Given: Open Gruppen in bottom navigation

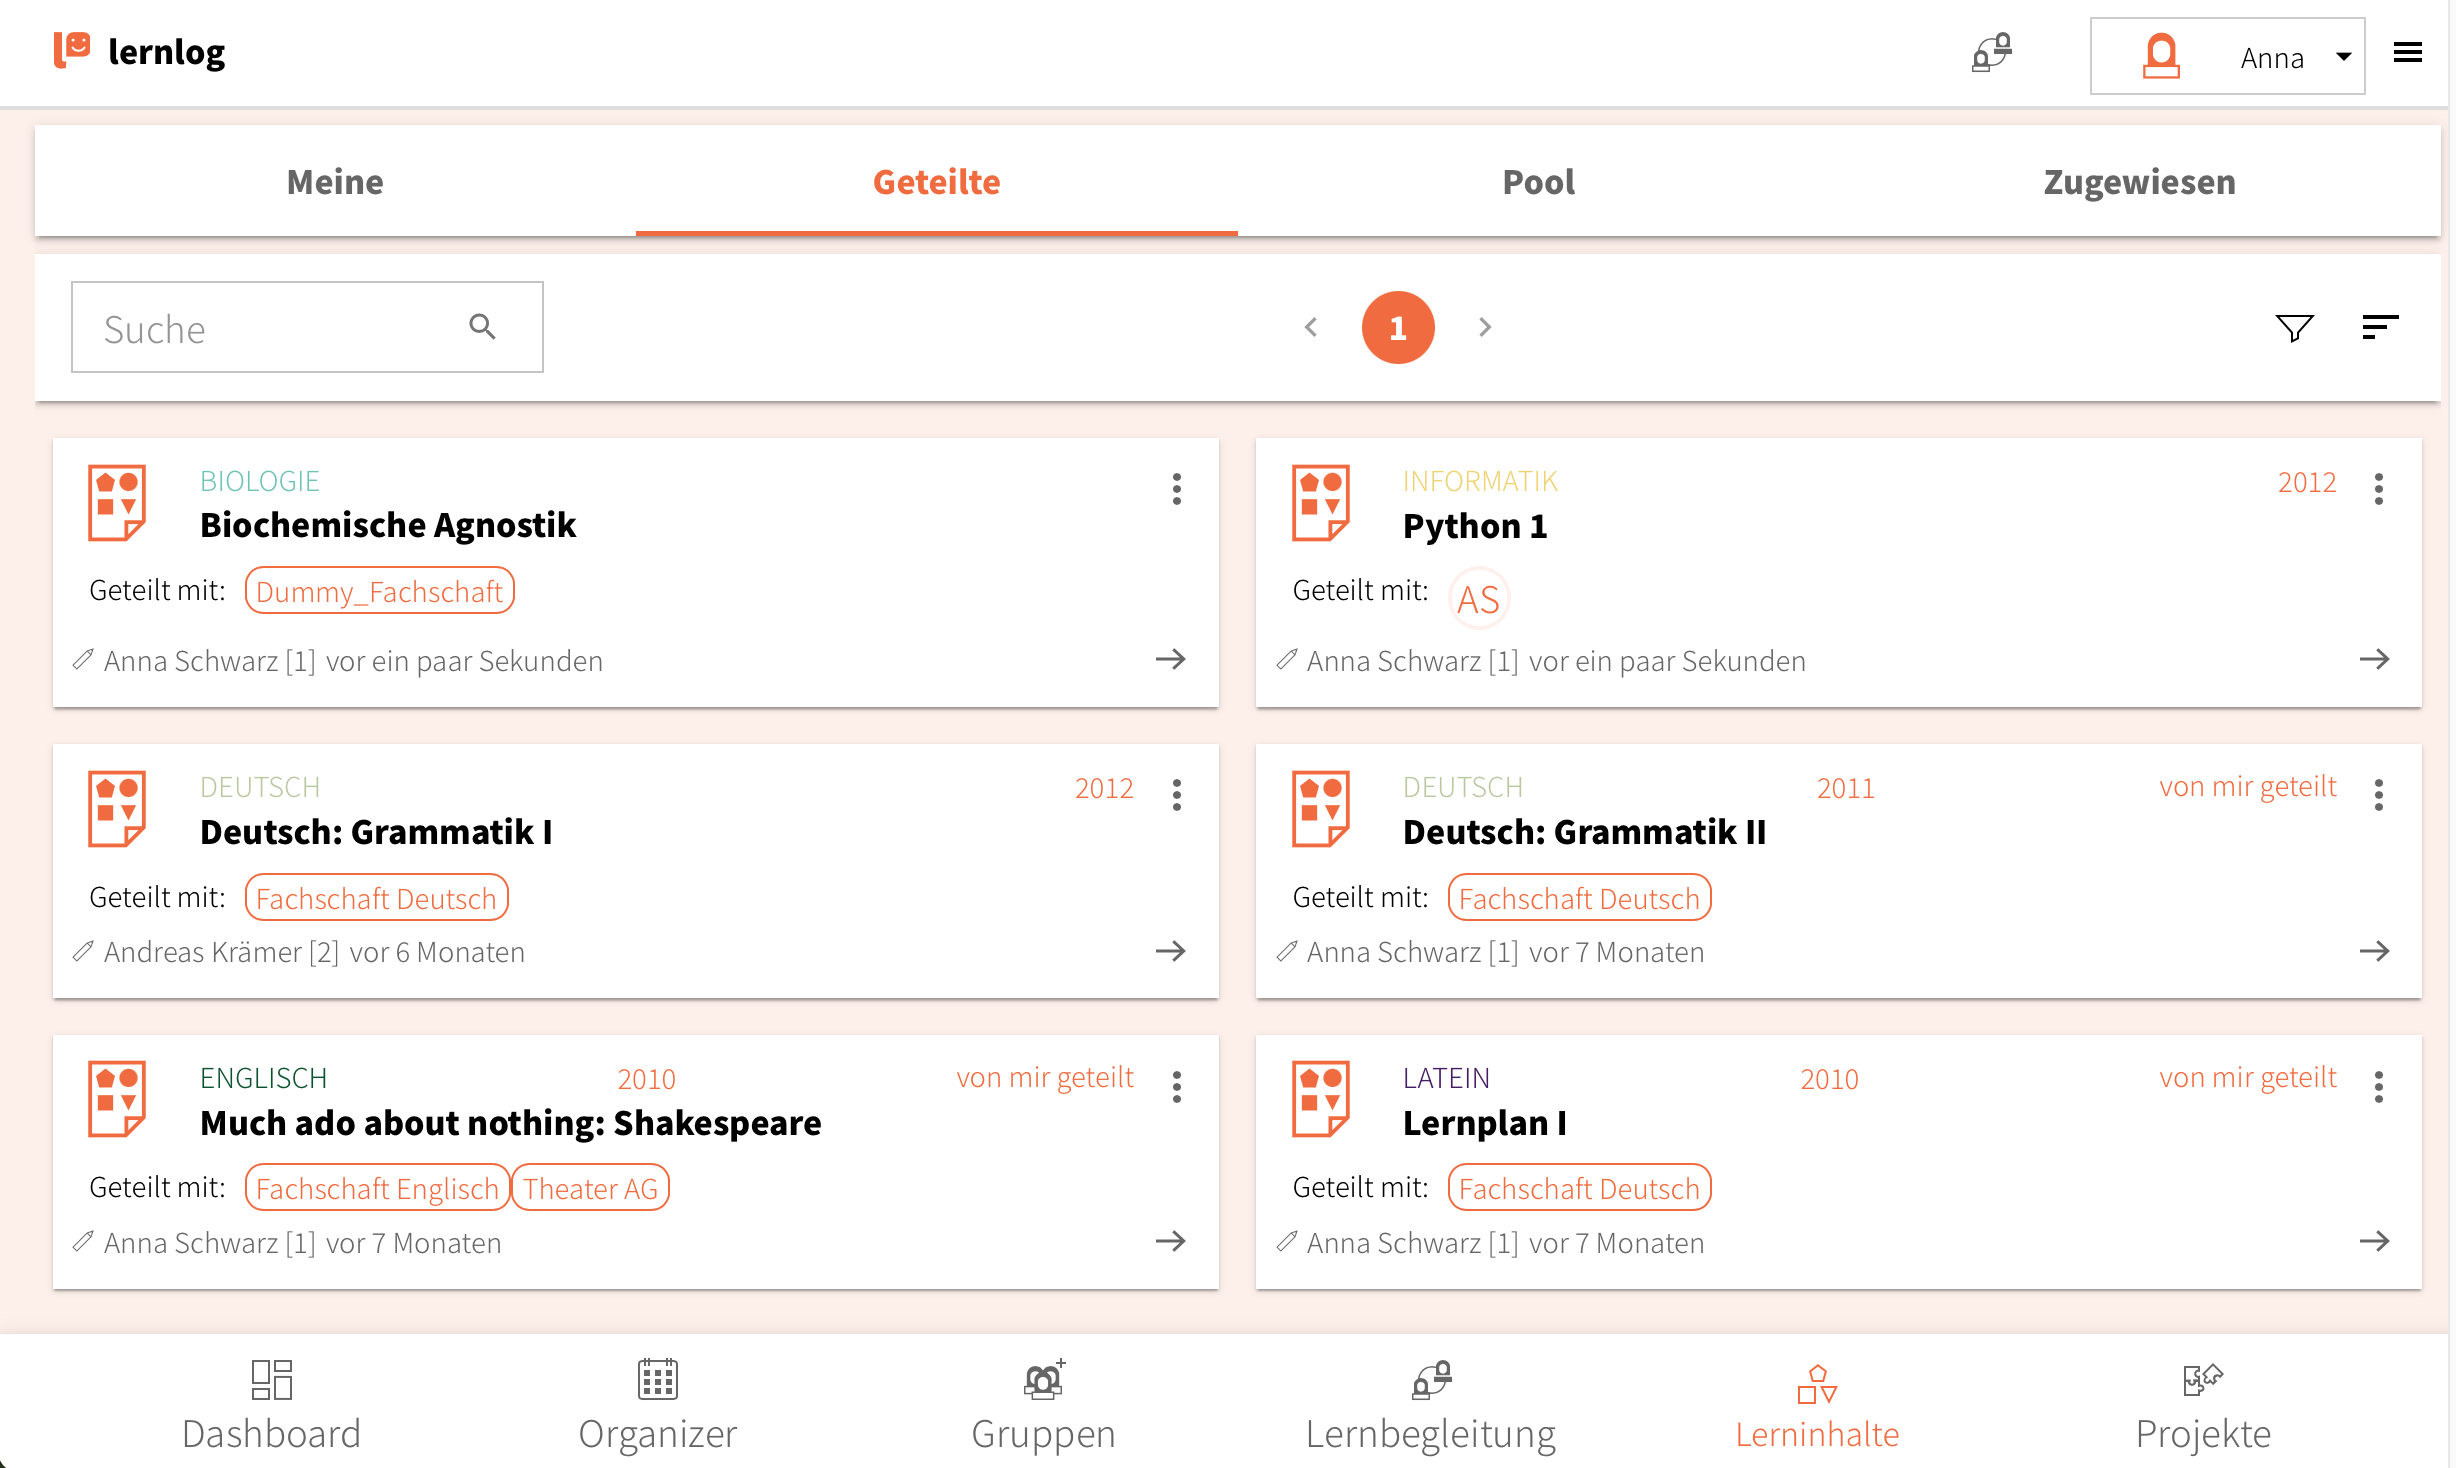Looking at the screenshot, I should (x=1043, y=1405).
